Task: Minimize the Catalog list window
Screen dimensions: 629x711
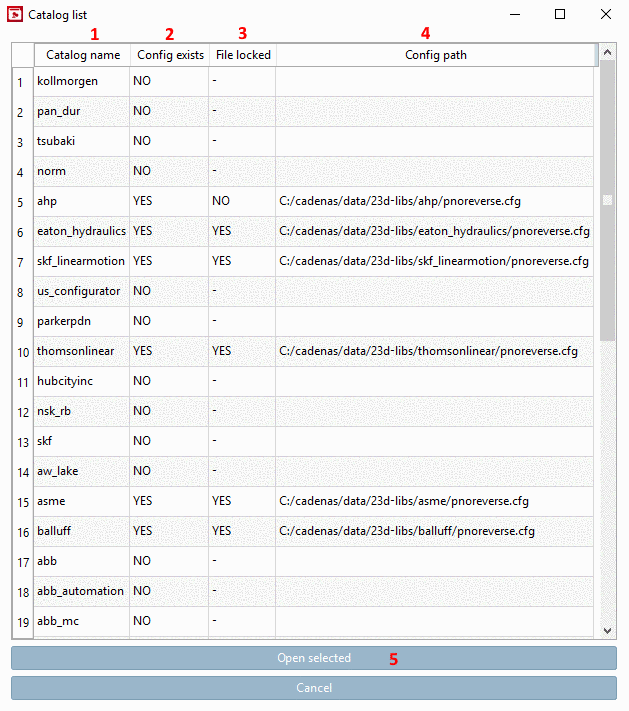Action: pyautogui.click(x=515, y=14)
